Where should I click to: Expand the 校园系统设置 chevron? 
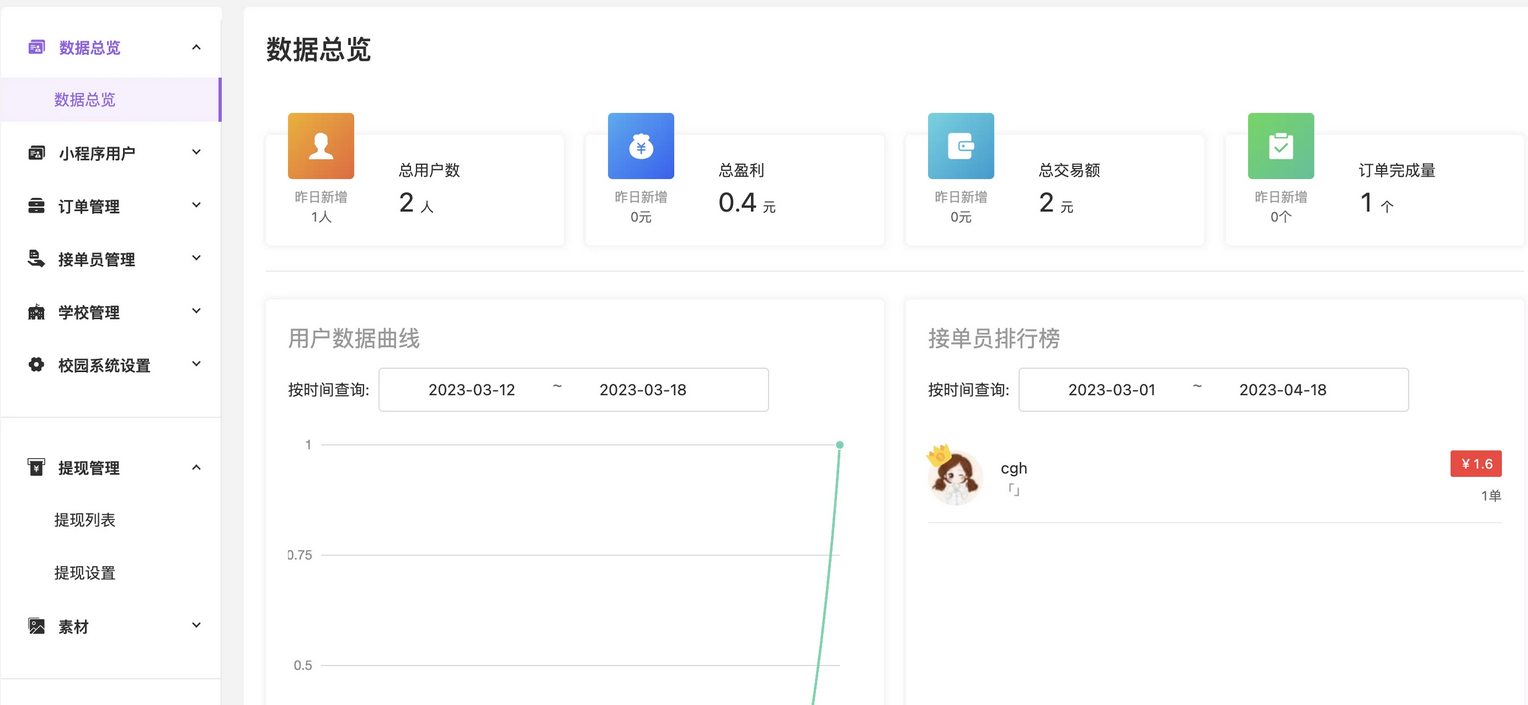[196, 364]
